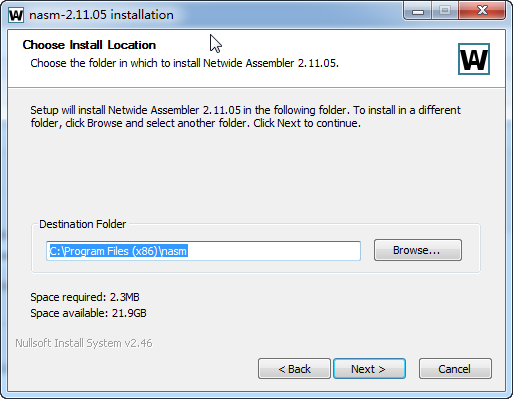Click the "Setup will install Netwide Assembler" paragraph

[x=245, y=116]
